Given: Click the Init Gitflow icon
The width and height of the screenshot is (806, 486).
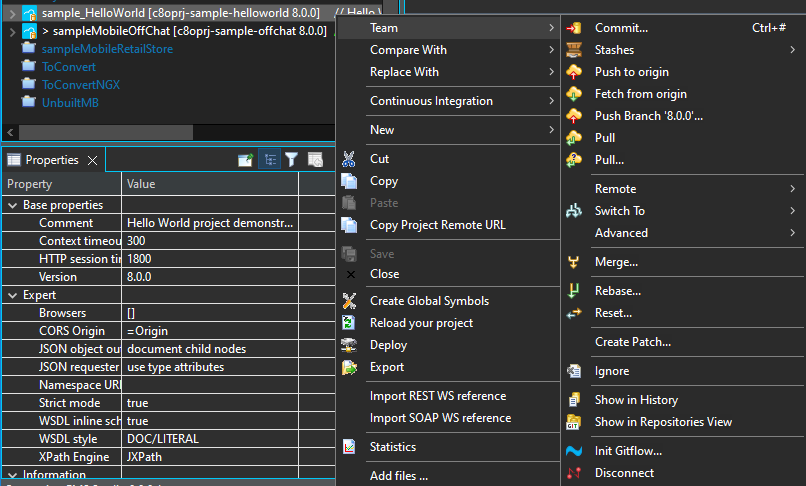Looking at the screenshot, I should pos(574,451).
